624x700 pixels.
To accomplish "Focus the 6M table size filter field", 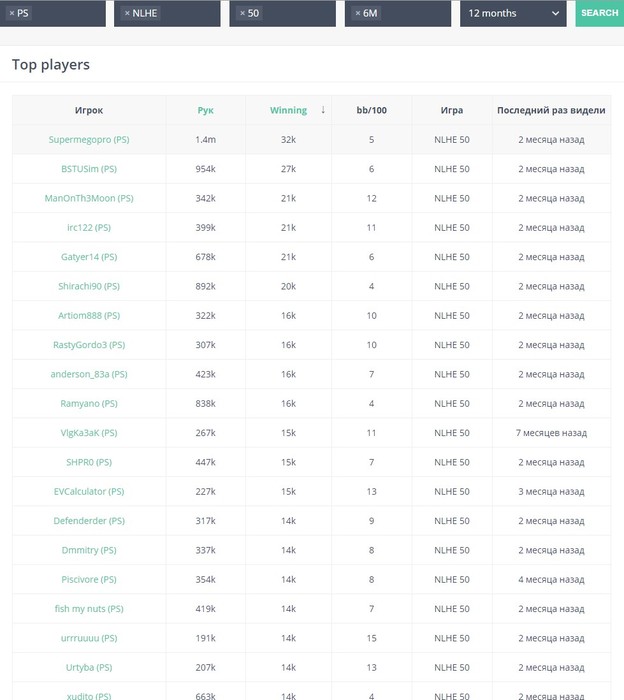I will click(x=410, y=14).
